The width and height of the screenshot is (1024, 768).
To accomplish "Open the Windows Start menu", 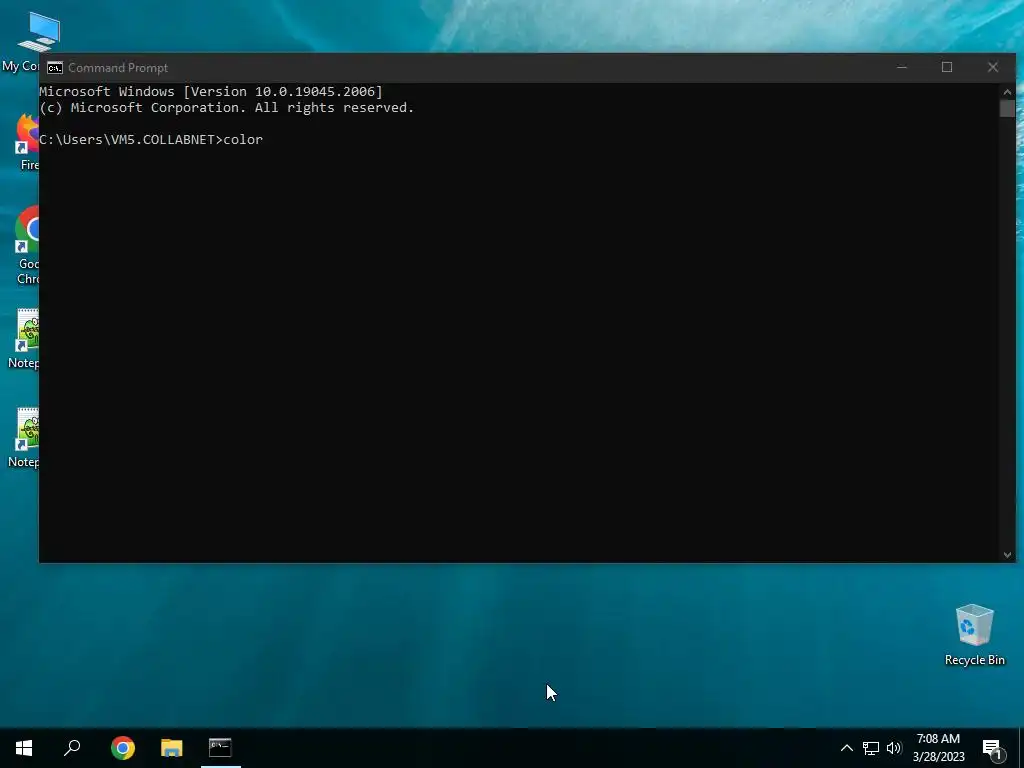I will click(x=24, y=748).
